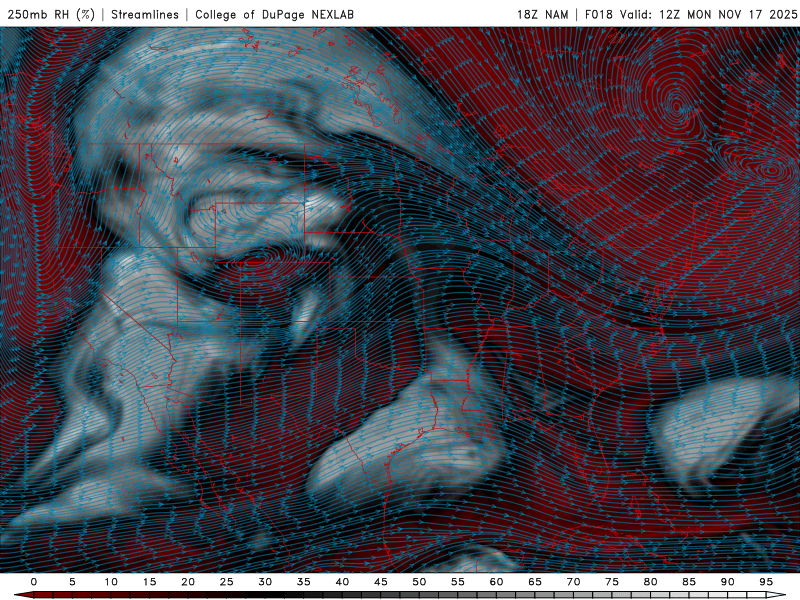The image size is (800, 600).
Task: Click the 10 value on the color scale
Action: pos(111,582)
